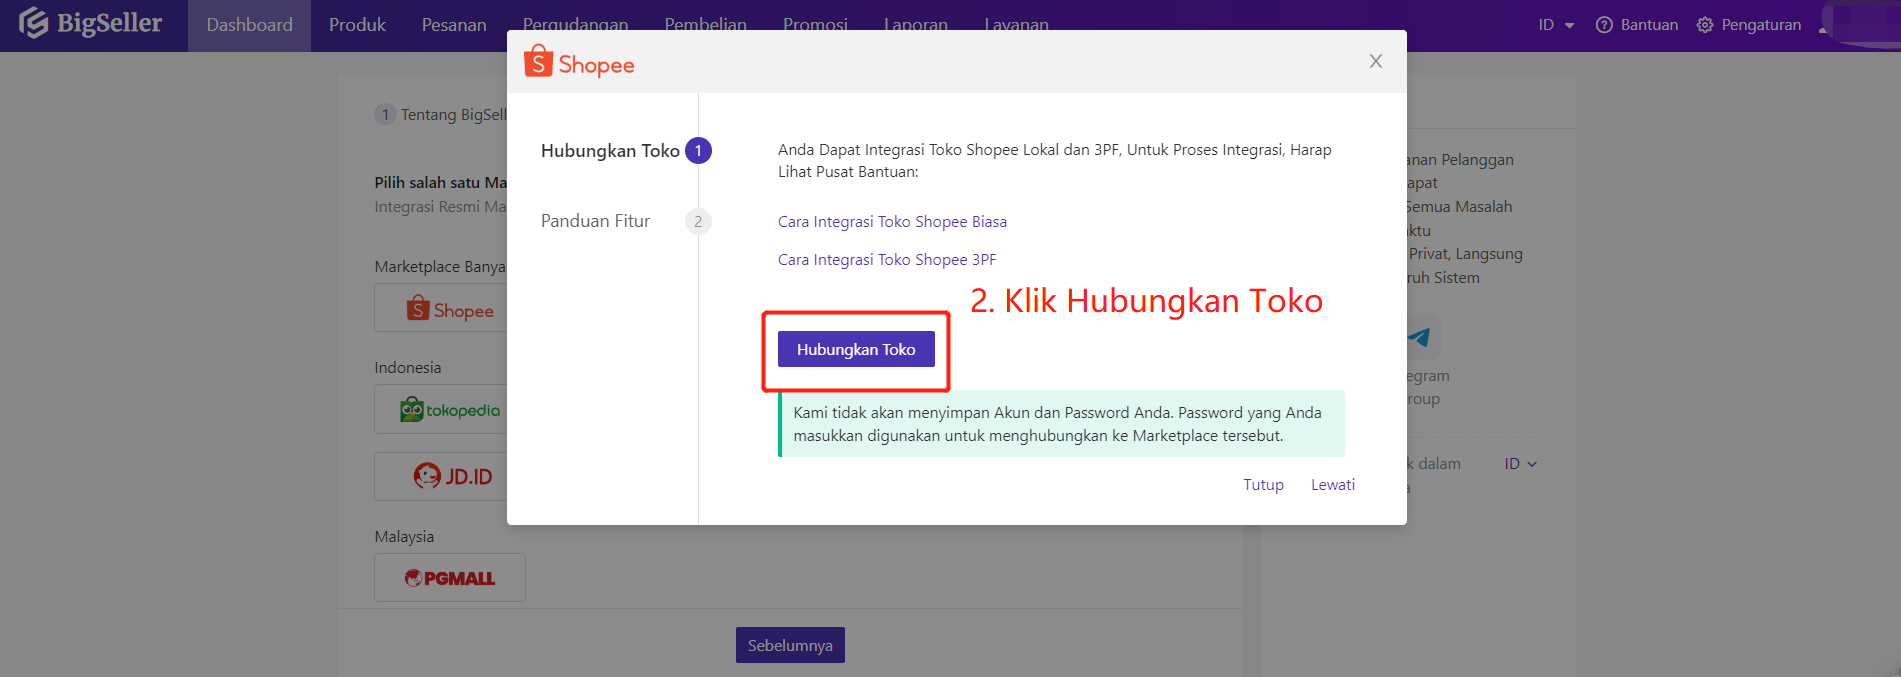Click the Sebelumnya button
This screenshot has height=677, width=1901.
click(790, 645)
